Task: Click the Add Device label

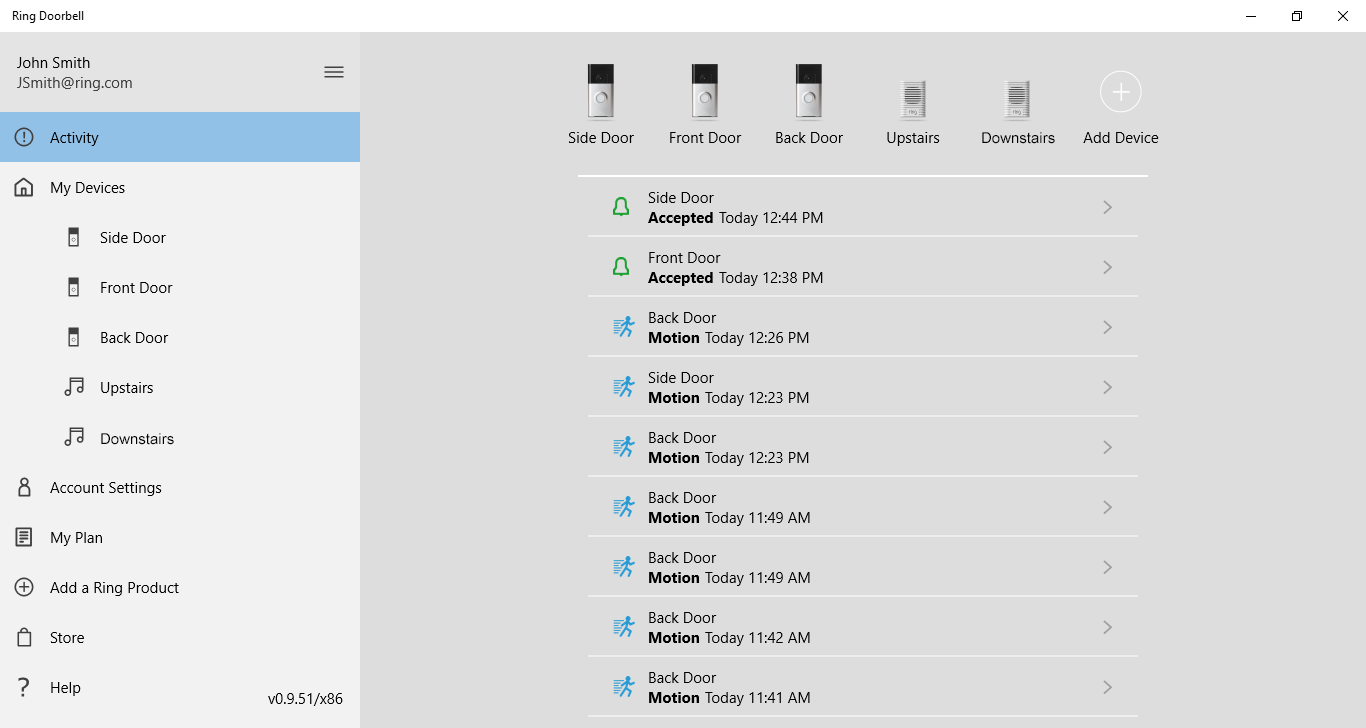Action: (1121, 138)
